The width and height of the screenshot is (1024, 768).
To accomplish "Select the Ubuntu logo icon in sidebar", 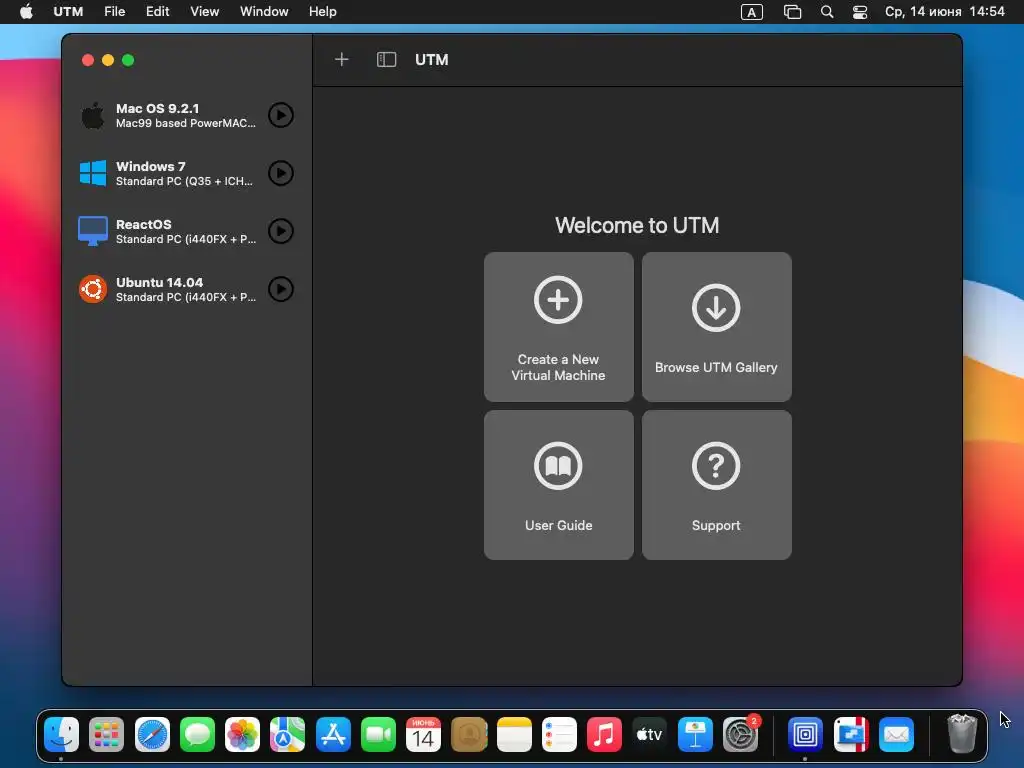I will click(93, 289).
